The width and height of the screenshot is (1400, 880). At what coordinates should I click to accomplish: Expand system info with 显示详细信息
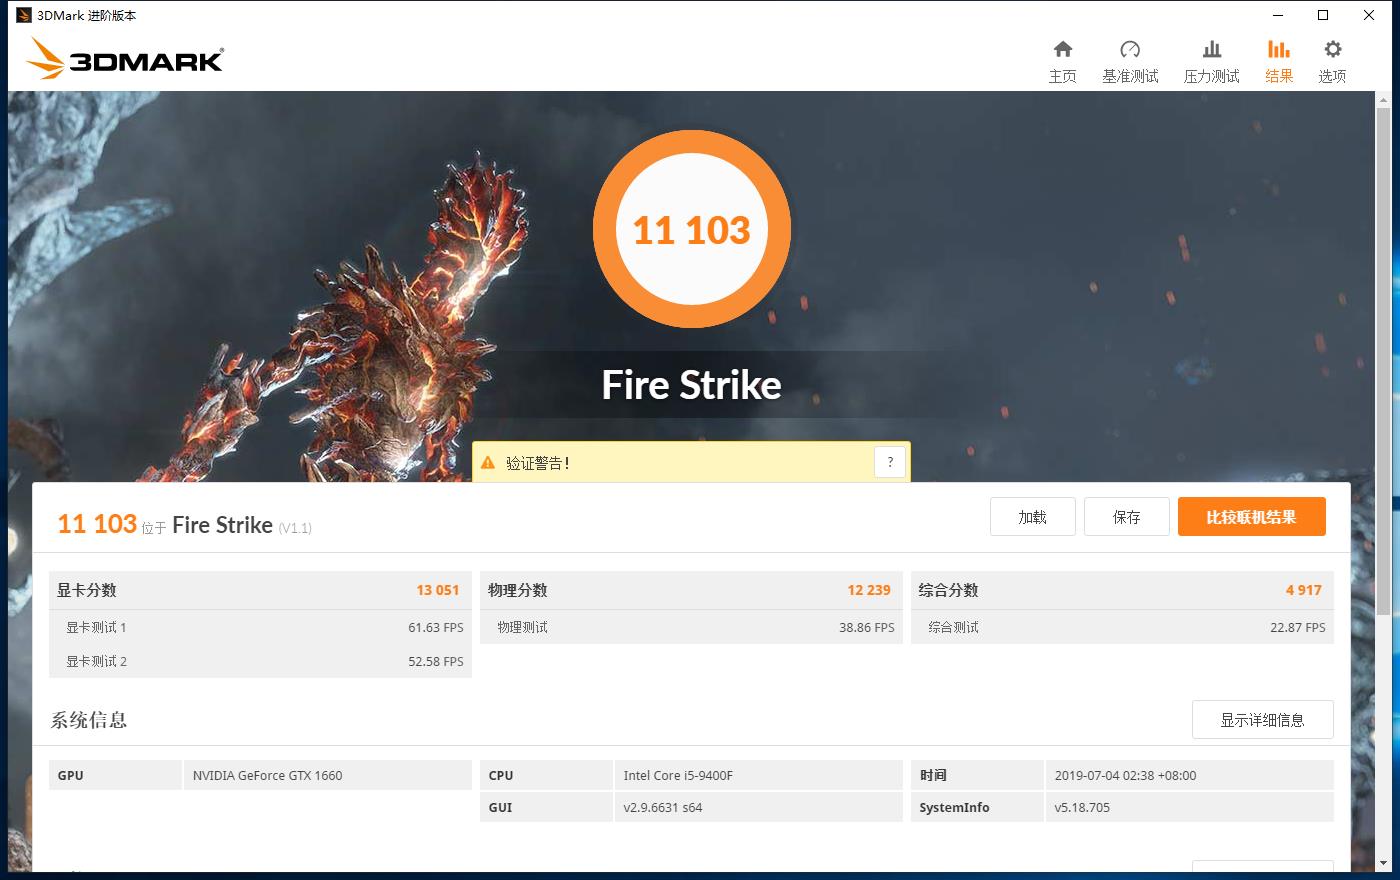click(1263, 719)
